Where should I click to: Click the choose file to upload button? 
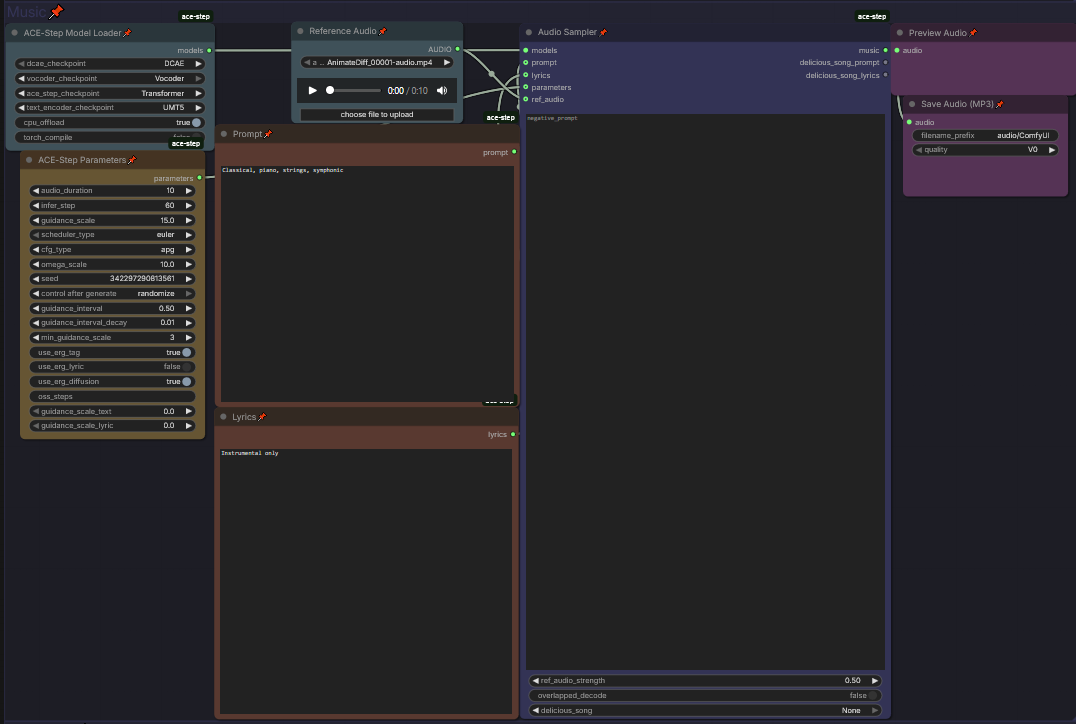[x=377, y=115]
